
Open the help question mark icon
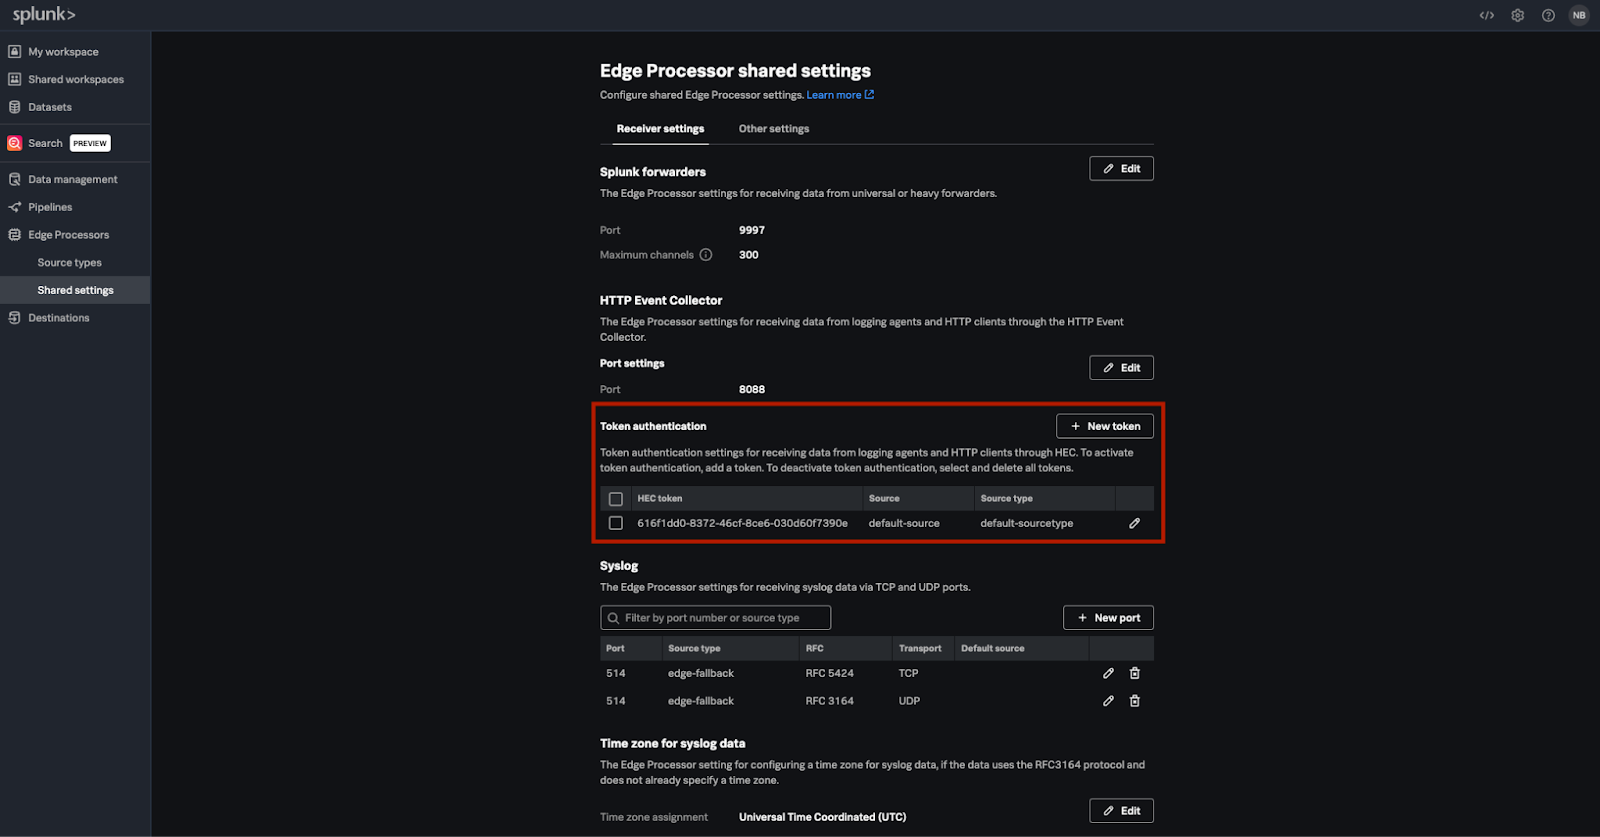(x=1548, y=15)
